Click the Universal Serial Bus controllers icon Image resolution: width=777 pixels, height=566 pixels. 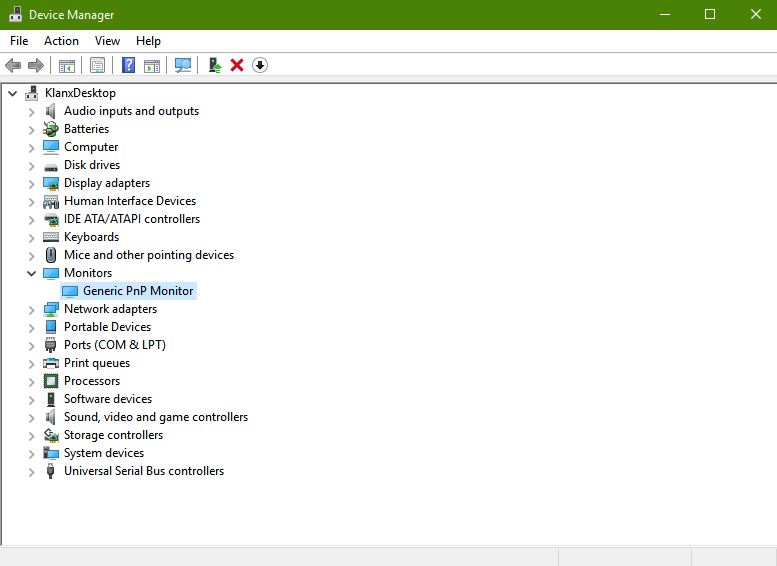50,471
